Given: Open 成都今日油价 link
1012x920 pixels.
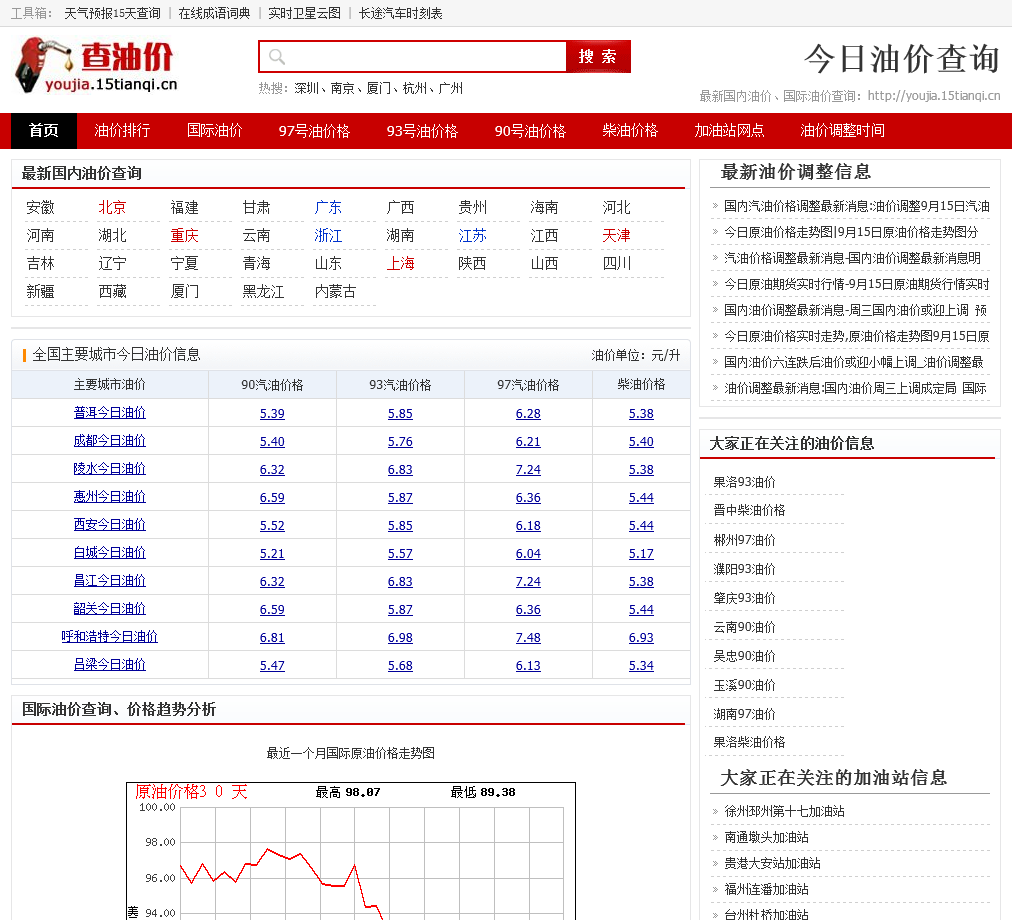Looking at the screenshot, I should click(x=110, y=441).
